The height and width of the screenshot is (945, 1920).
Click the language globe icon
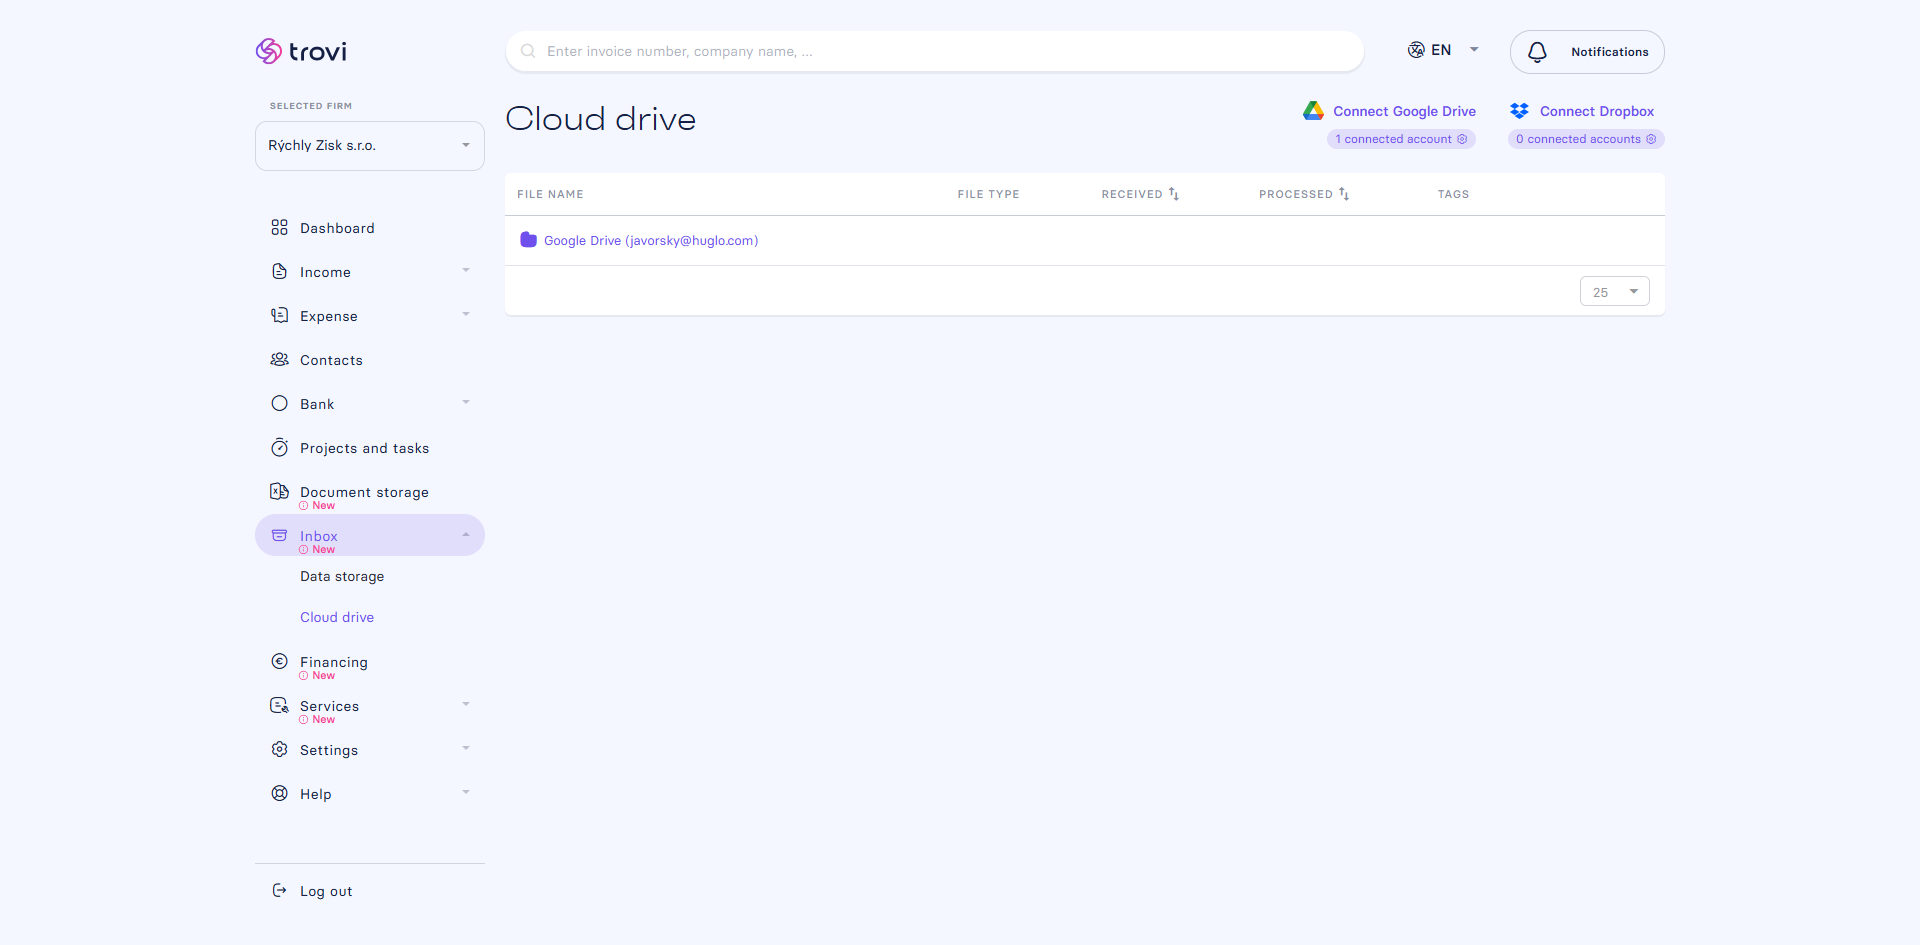click(x=1416, y=50)
